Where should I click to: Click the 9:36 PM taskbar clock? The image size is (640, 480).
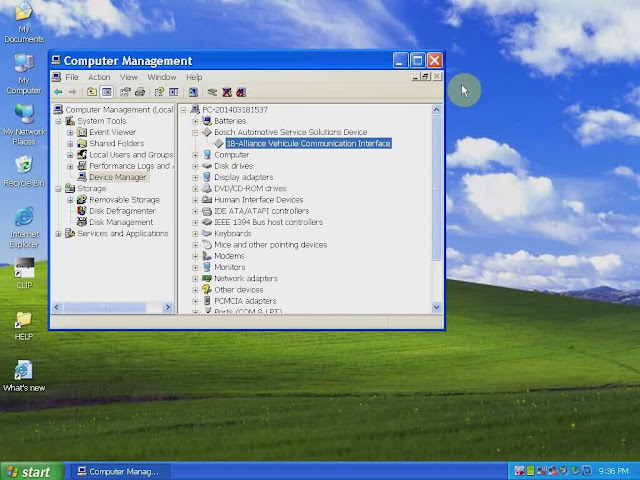tap(613, 471)
